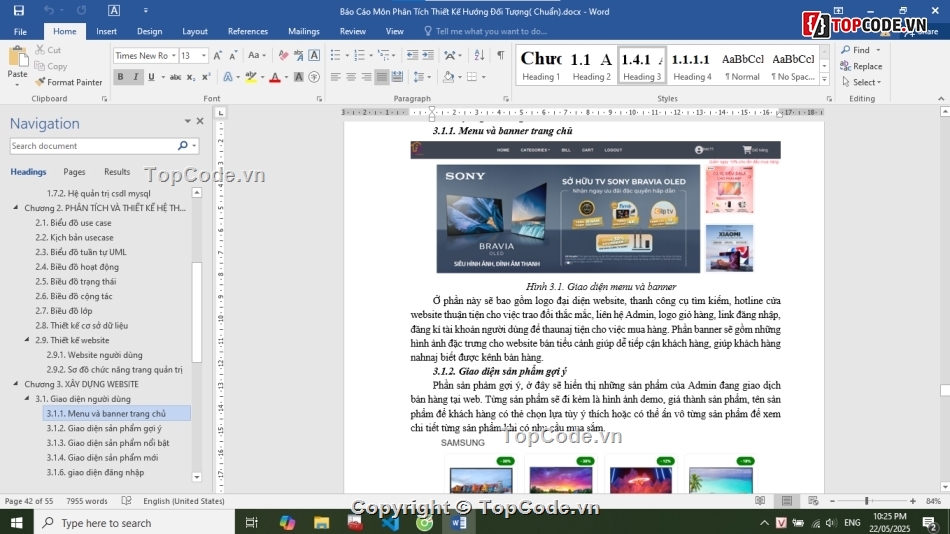Show Pages tab in Navigation pane
The image size is (950, 534).
click(75, 172)
